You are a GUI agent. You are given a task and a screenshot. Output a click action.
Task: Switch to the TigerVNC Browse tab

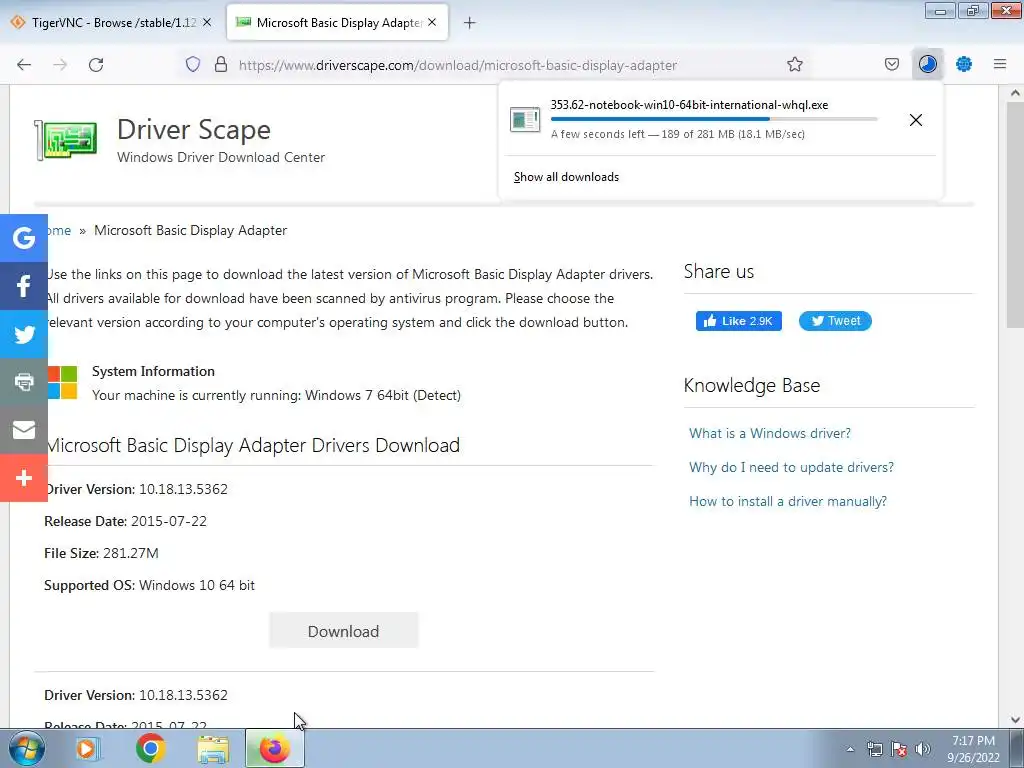pos(112,22)
